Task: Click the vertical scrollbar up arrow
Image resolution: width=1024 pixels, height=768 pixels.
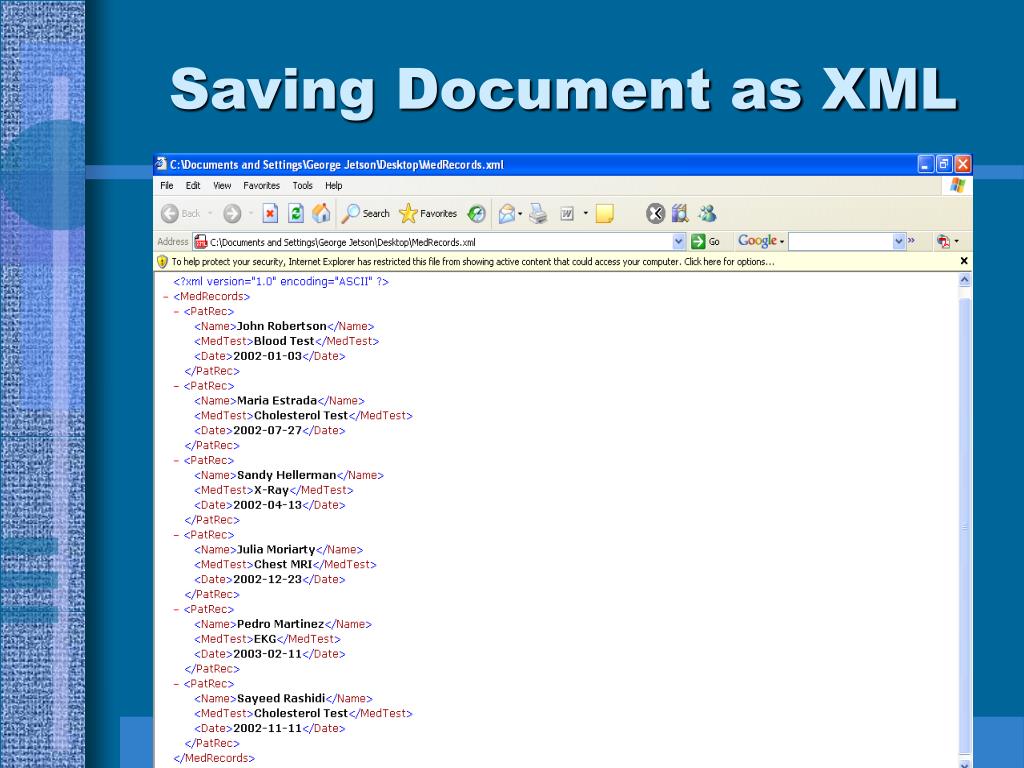Action: [965, 280]
